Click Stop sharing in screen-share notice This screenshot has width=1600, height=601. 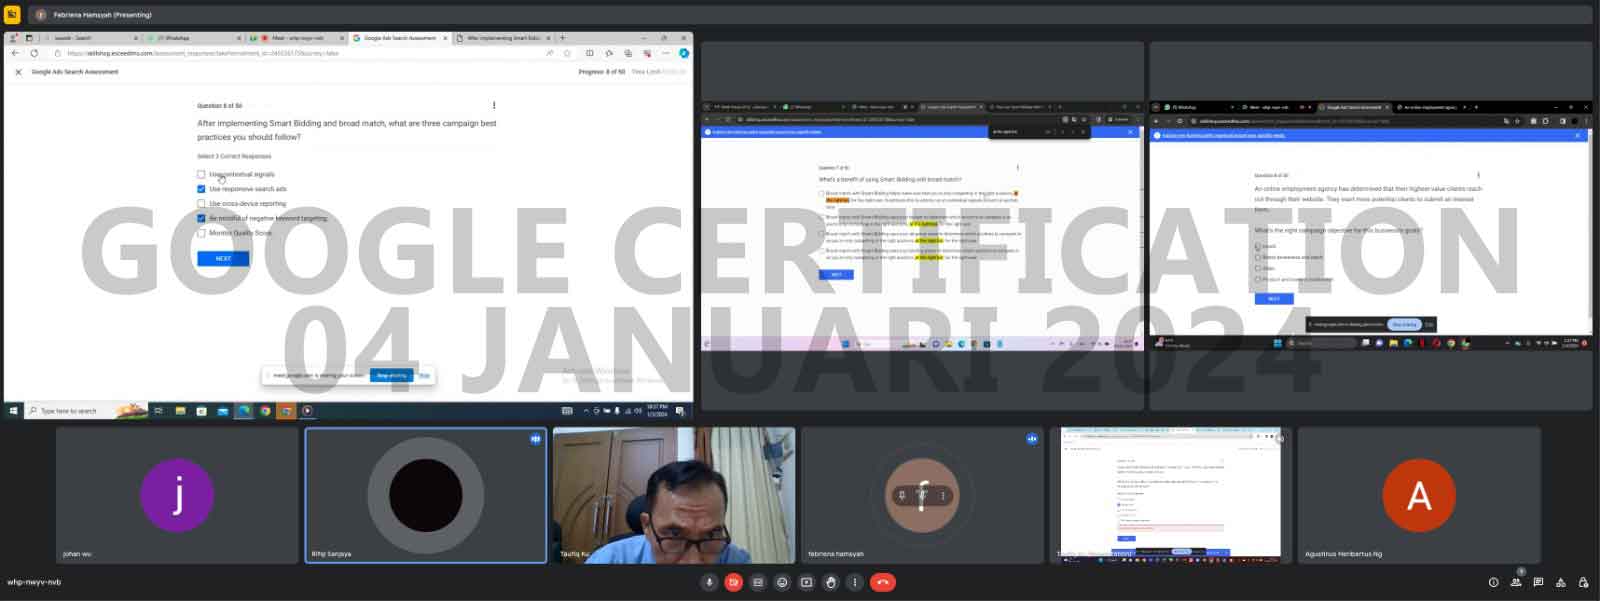coord(391,375)
